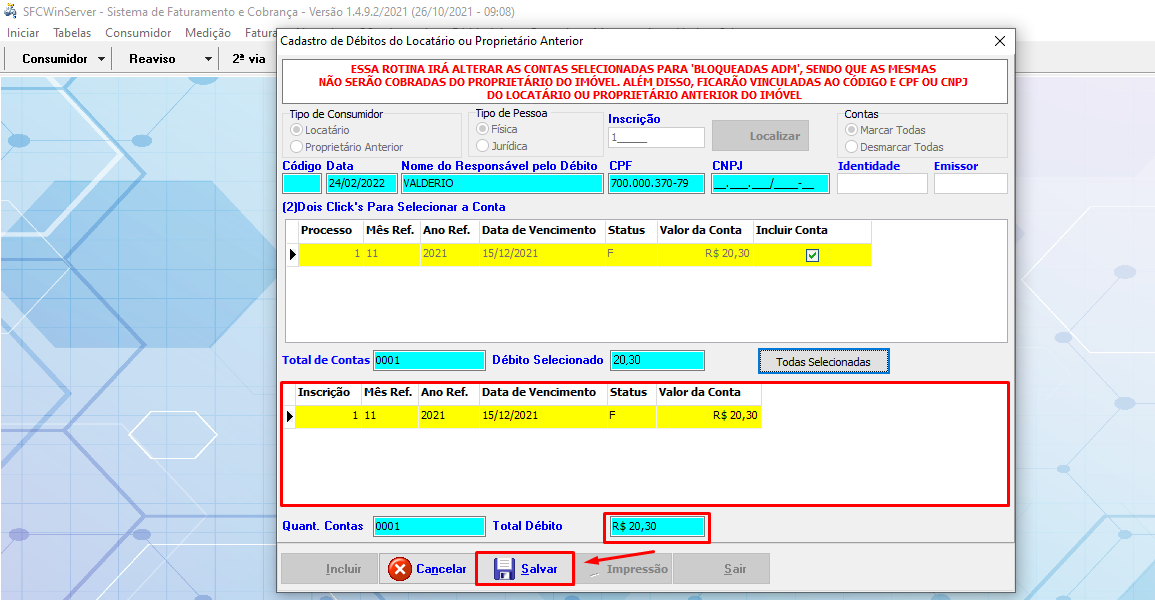
Task: Uncheck the Incluir Conta checkbox
Action: tap(812, 255)
